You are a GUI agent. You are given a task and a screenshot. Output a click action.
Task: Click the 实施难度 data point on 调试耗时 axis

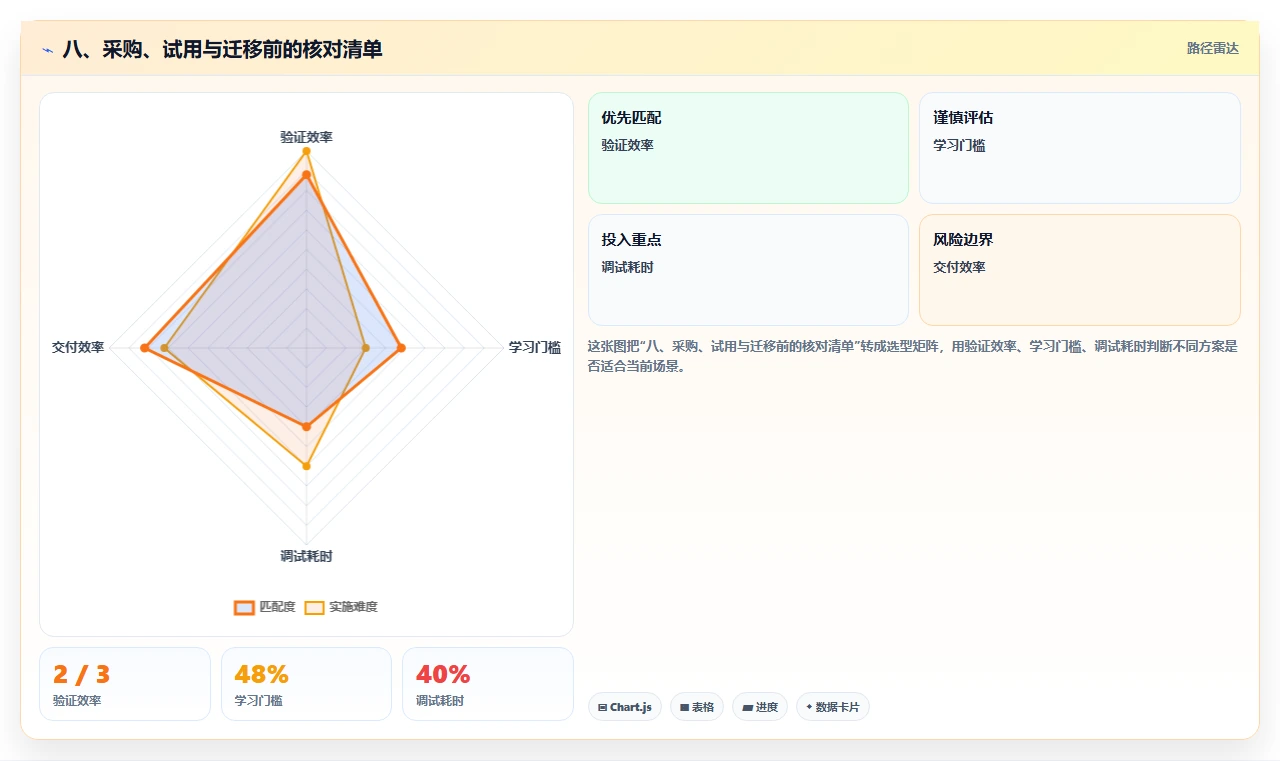306,466
